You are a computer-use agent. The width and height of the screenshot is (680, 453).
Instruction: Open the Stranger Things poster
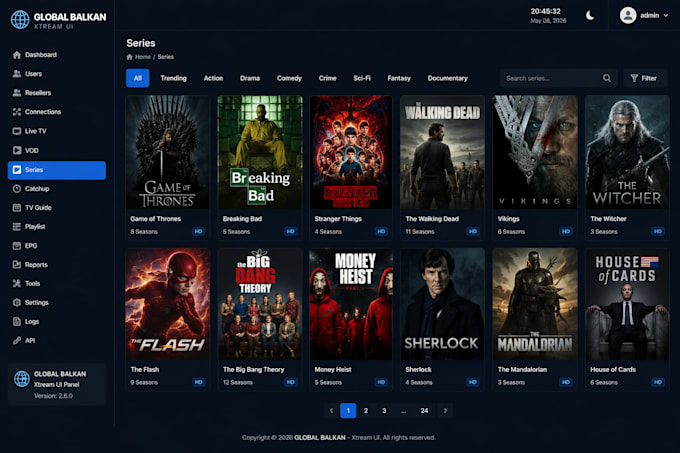point(351,152)
